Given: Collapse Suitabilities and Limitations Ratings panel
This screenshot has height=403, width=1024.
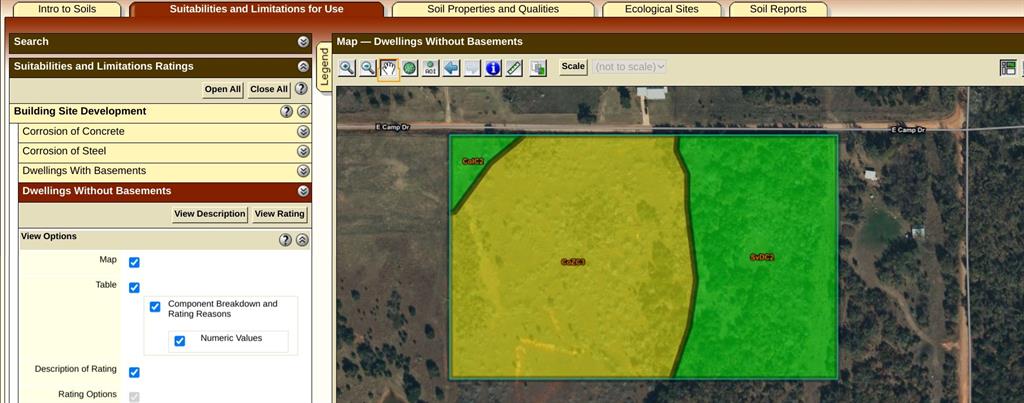Looking at the screenshot, I should pyautogui.click(x=303, y=67).
